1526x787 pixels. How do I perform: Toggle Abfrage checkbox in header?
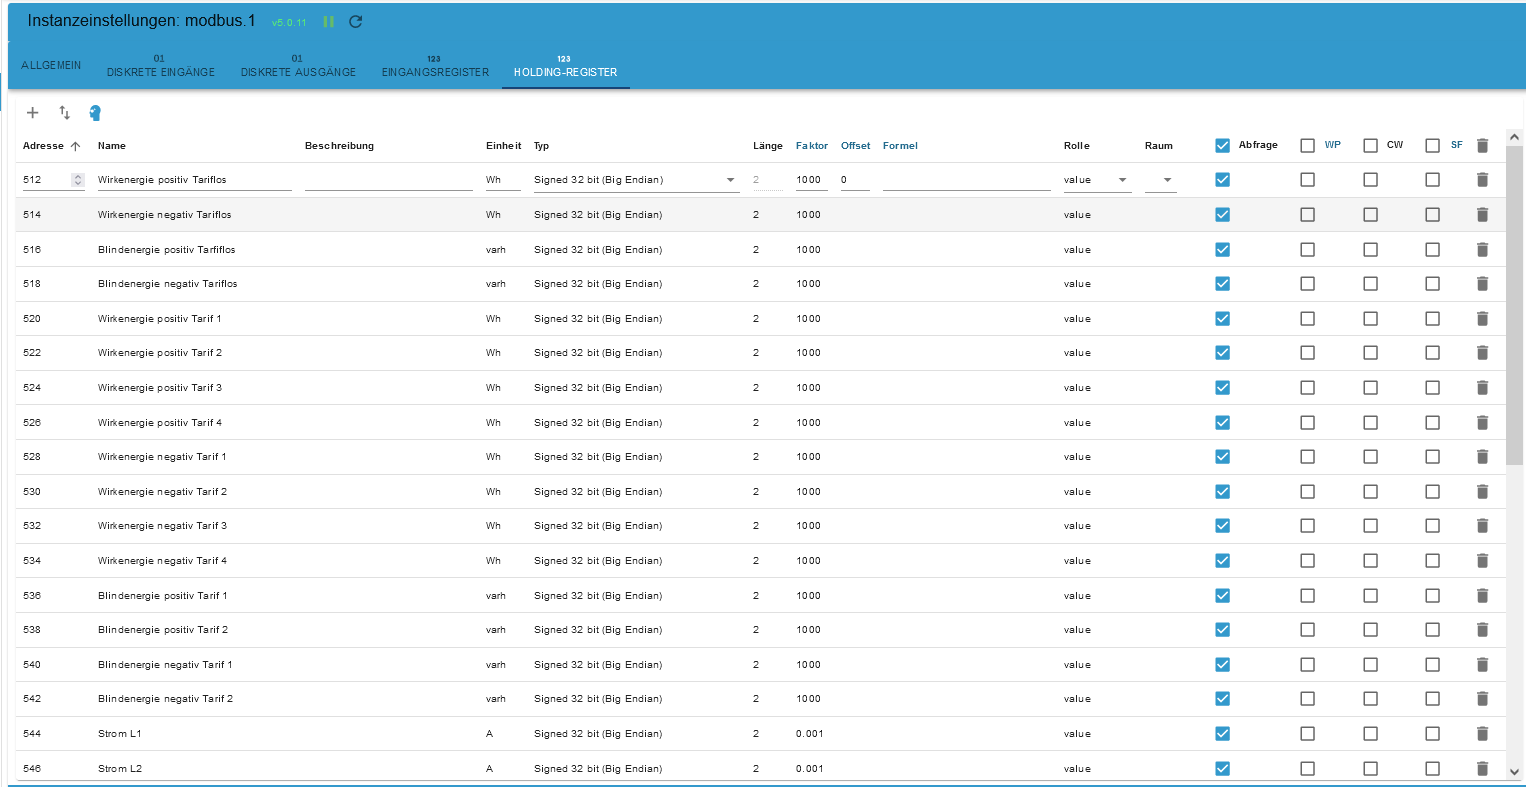1222,146
